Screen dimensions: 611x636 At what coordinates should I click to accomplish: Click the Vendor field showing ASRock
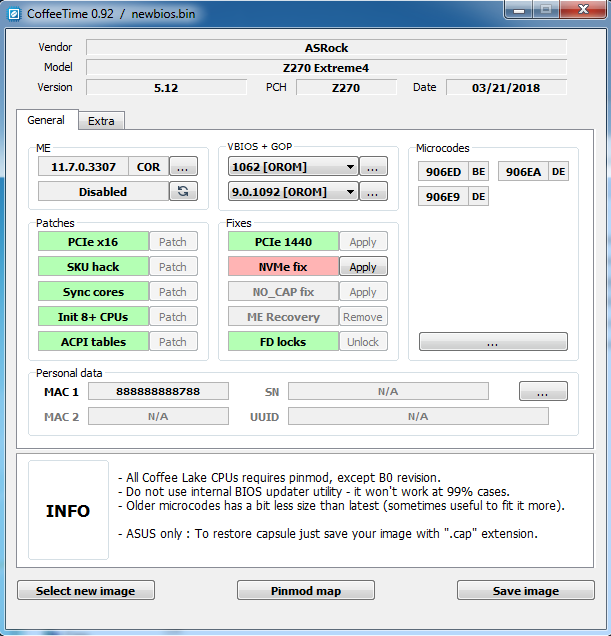click(326, 47)
